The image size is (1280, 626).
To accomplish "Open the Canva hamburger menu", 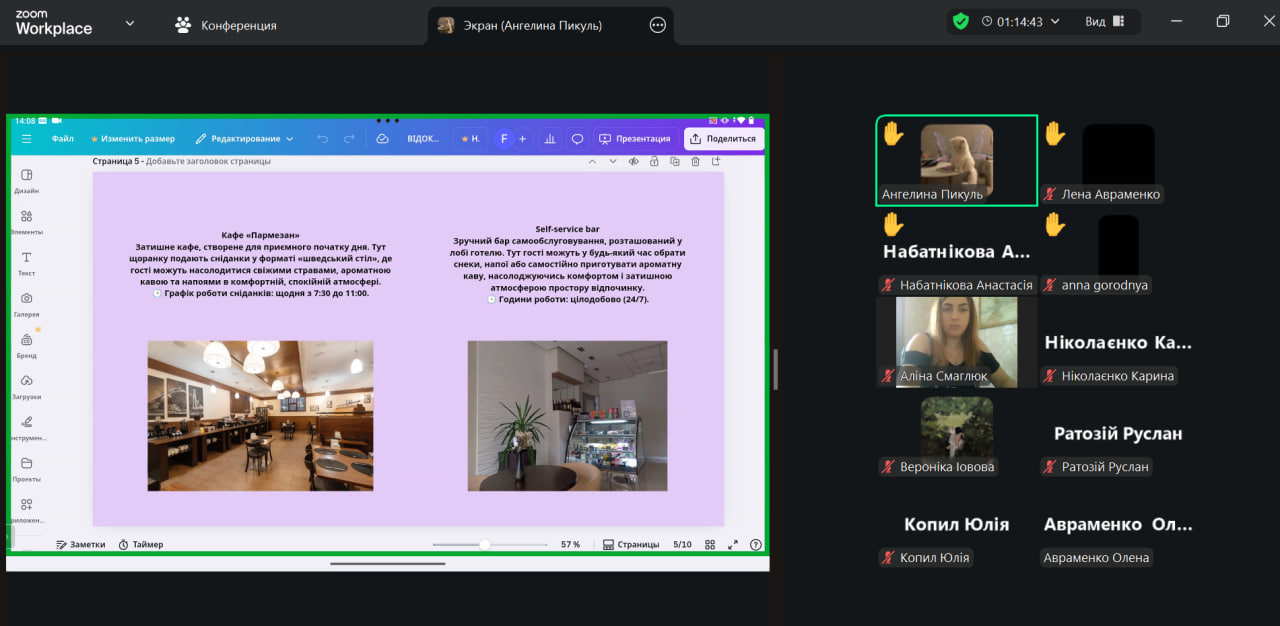I will point(26,139).
